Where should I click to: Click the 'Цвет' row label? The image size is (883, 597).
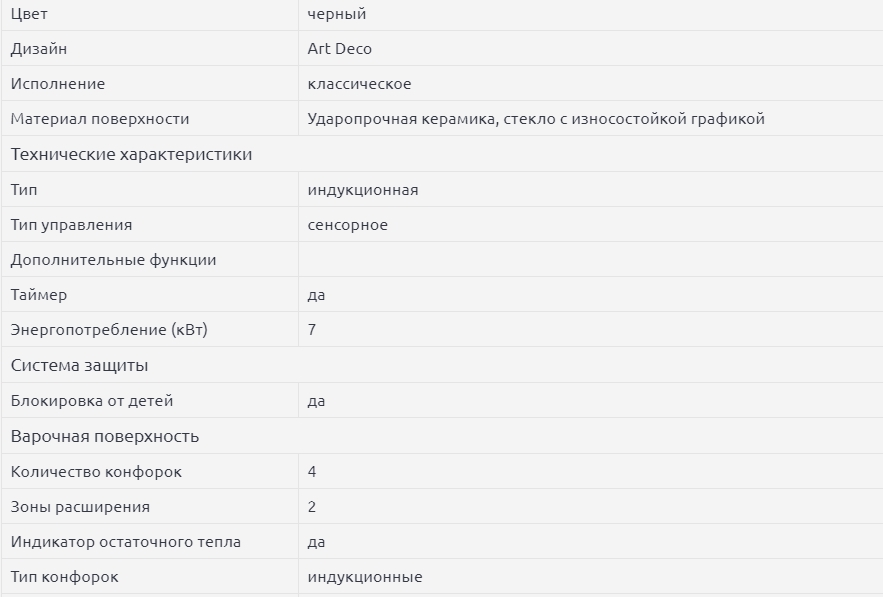[29, 14]
